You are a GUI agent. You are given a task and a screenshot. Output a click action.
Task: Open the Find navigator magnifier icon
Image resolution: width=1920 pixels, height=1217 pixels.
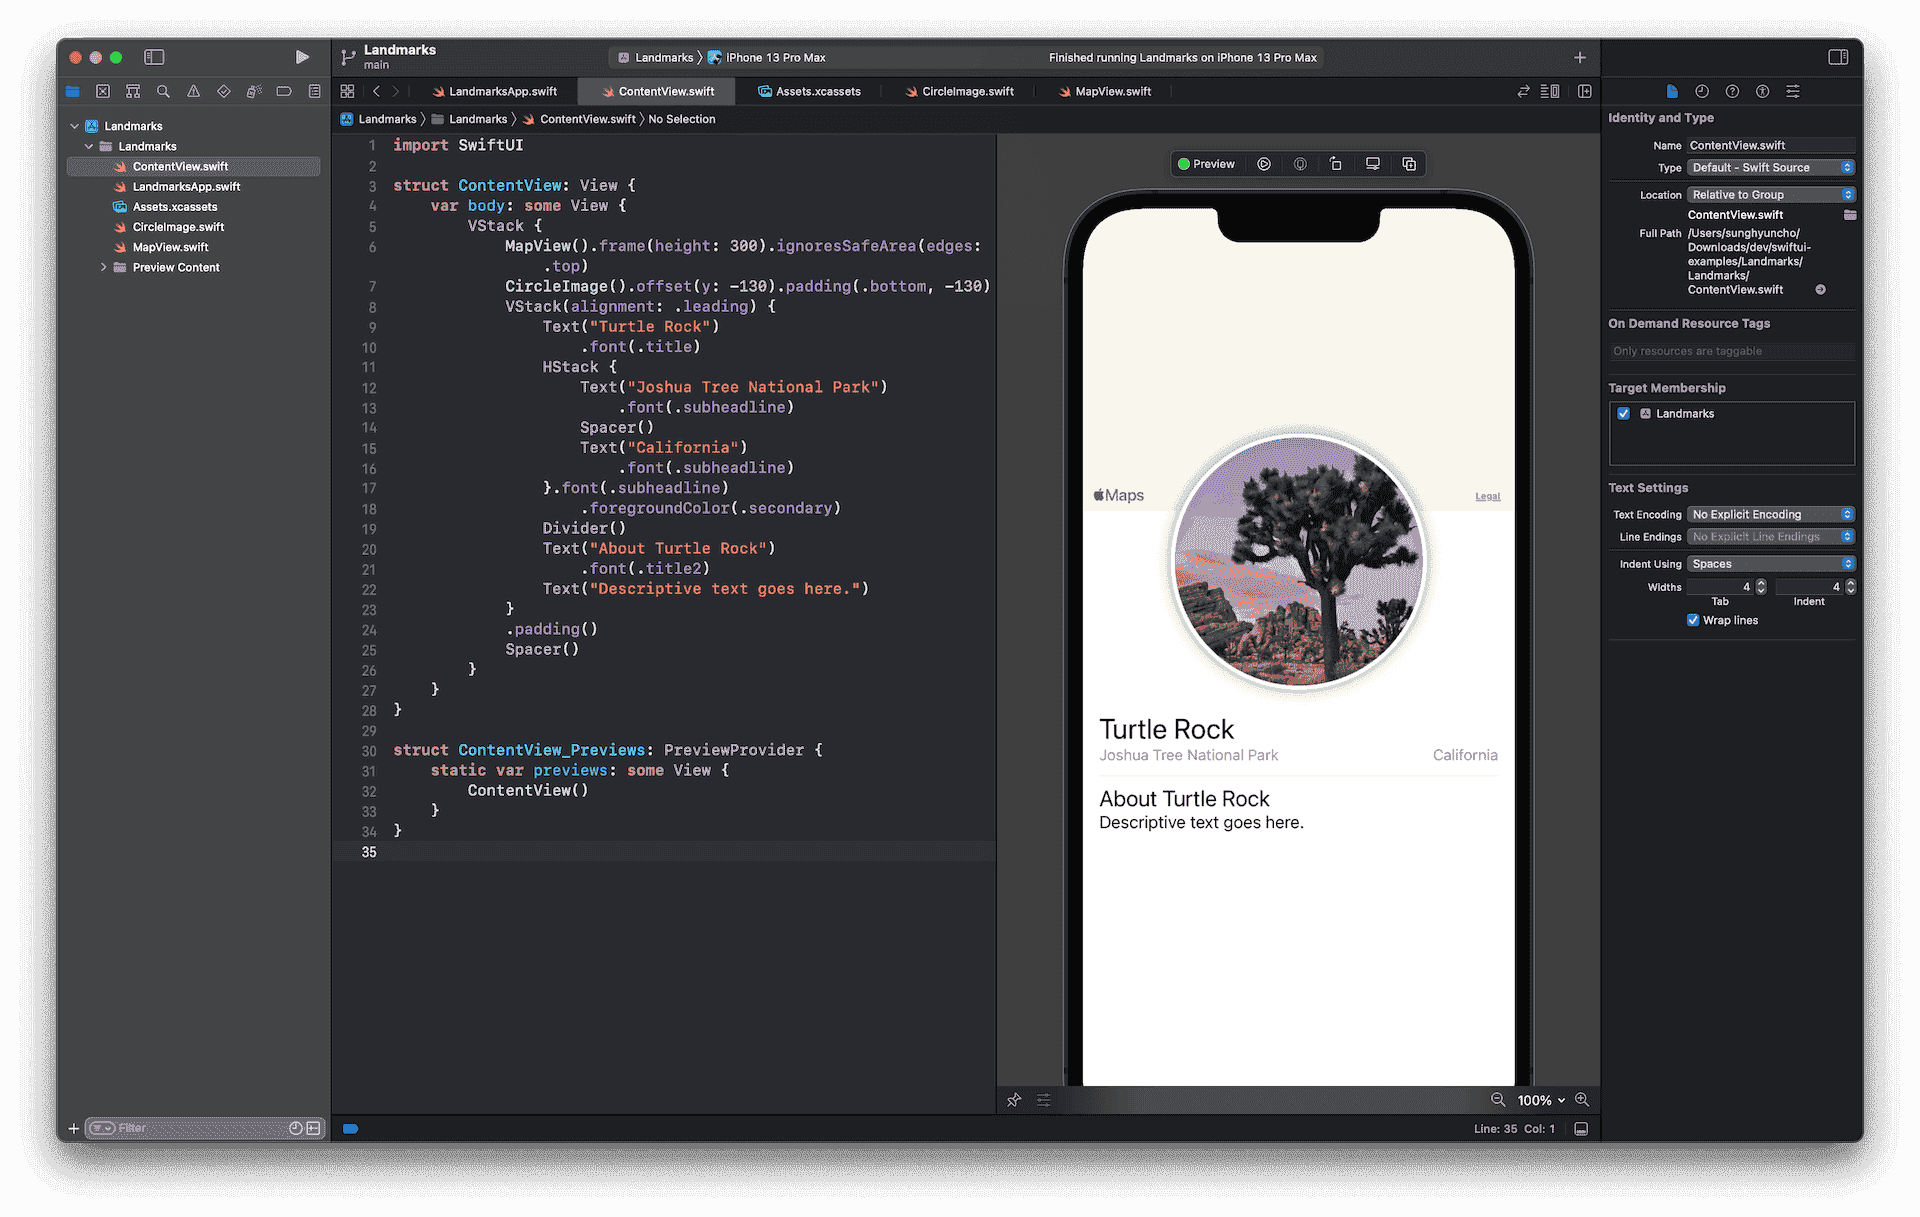pos(163,91)
